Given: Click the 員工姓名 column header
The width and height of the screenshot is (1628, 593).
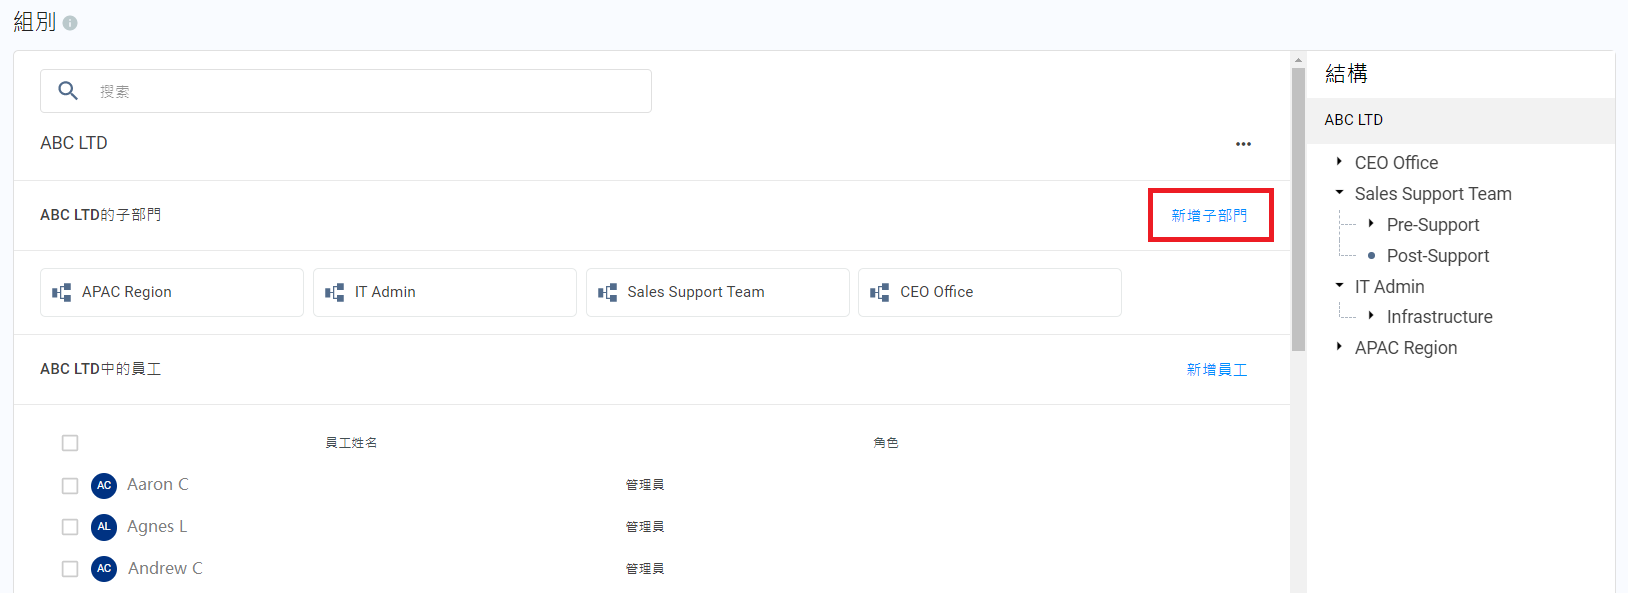Looking at the screenshot, I should [x=351, y=442].
